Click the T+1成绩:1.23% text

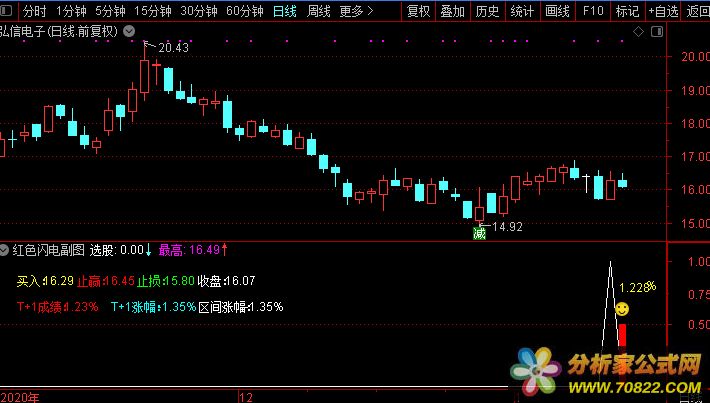pos(58,307)
